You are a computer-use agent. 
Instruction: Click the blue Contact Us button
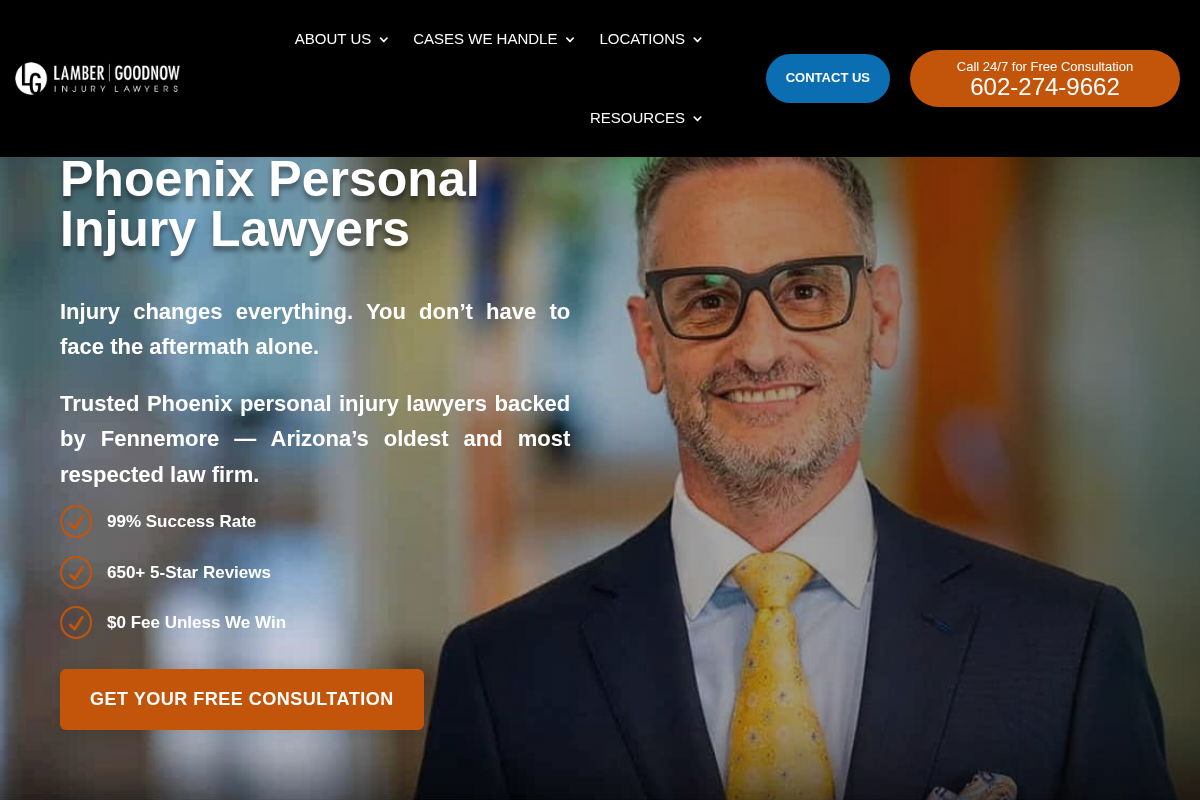[828, 78]
